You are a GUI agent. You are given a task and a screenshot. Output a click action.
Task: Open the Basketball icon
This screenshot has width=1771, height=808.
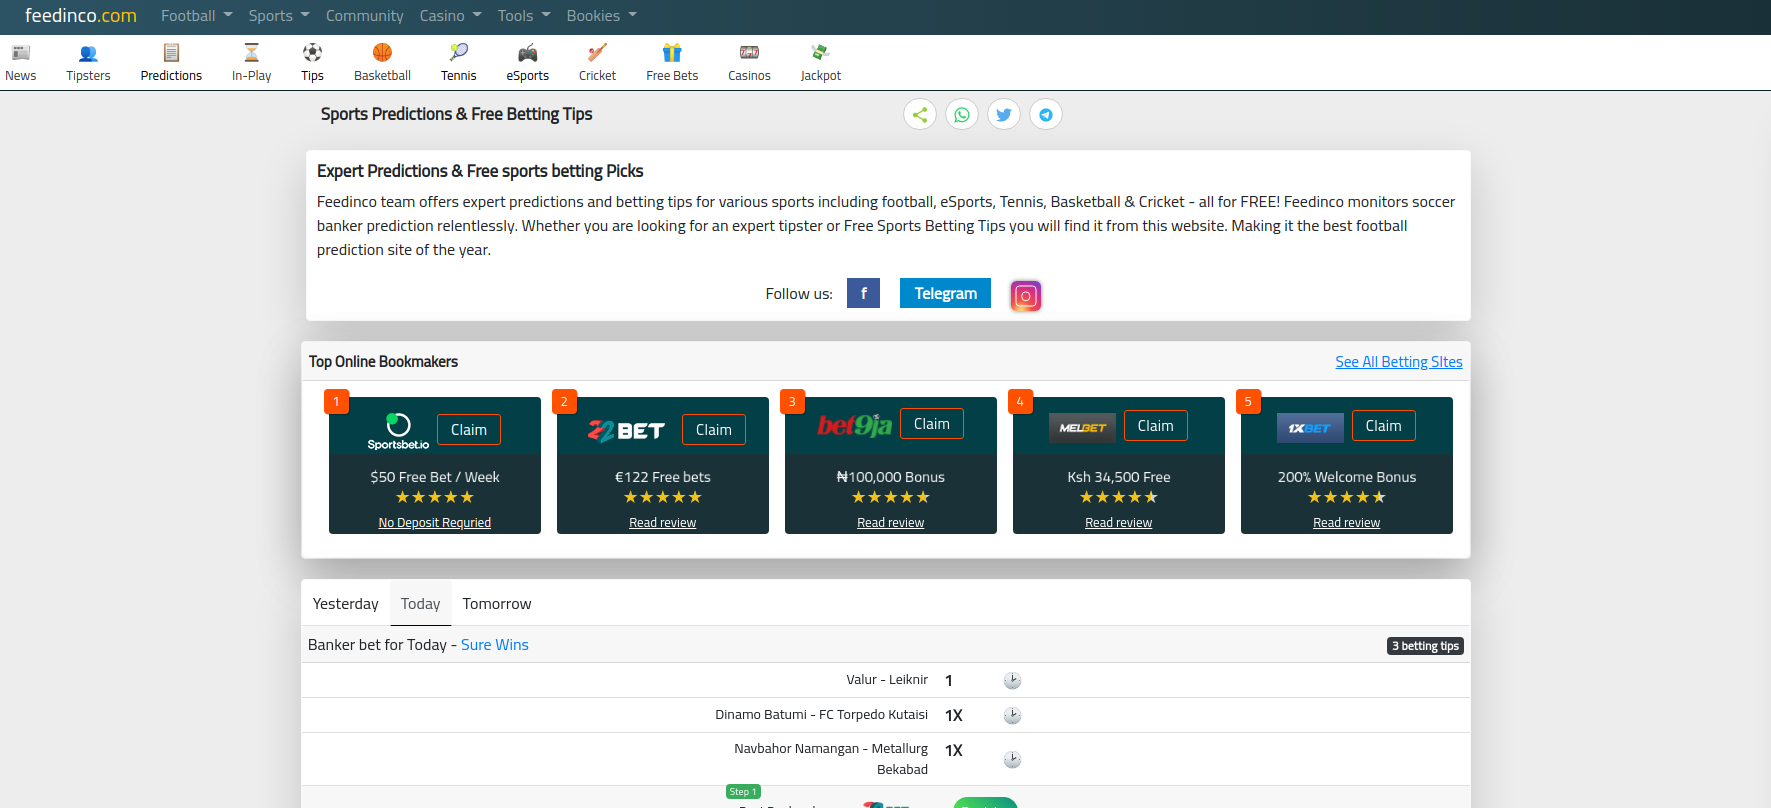382,53
